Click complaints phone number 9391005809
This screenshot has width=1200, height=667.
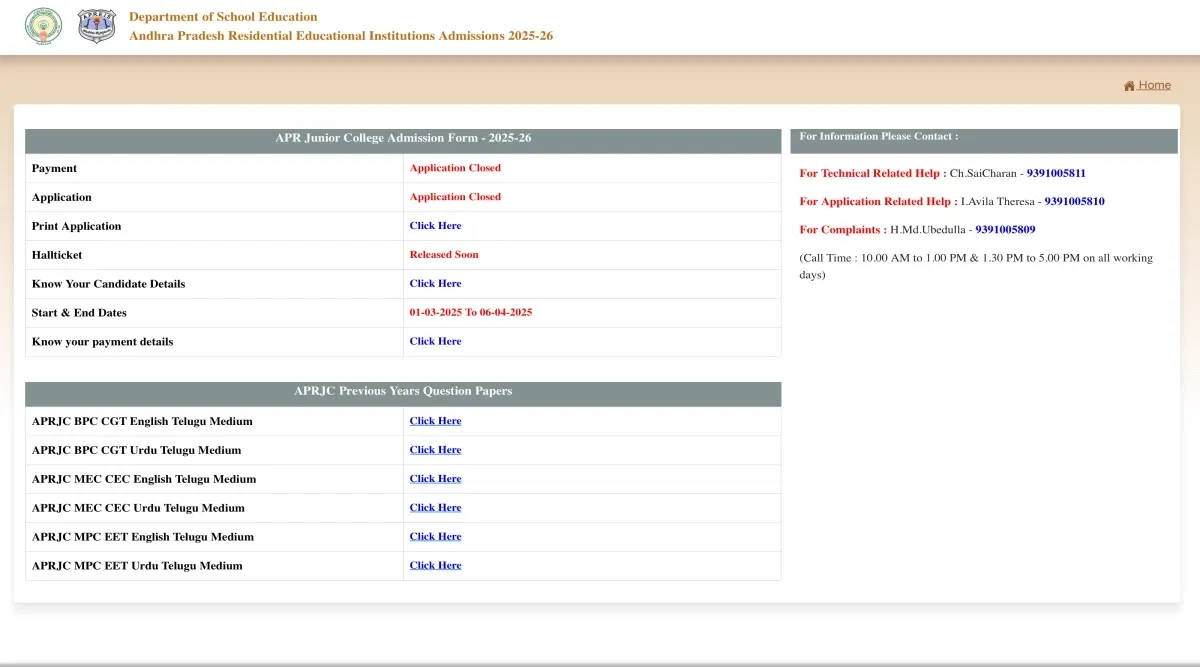[x=1005, y=230]
